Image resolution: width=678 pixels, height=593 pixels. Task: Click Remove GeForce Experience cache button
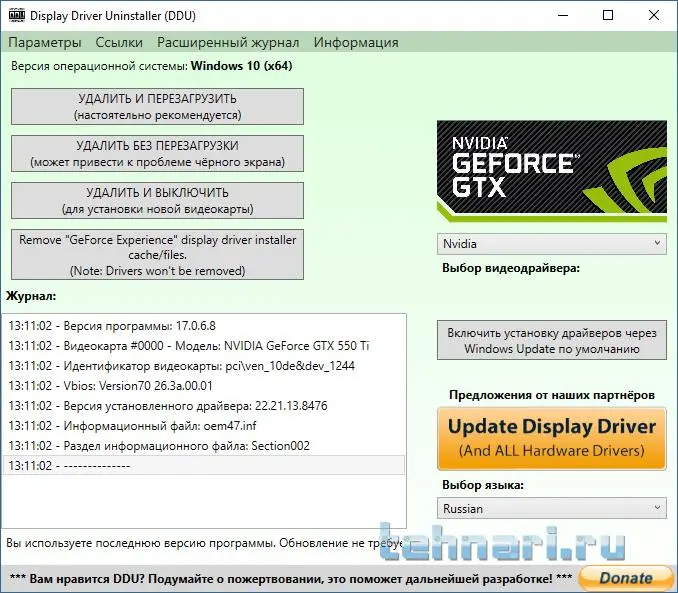coord(157,255)
